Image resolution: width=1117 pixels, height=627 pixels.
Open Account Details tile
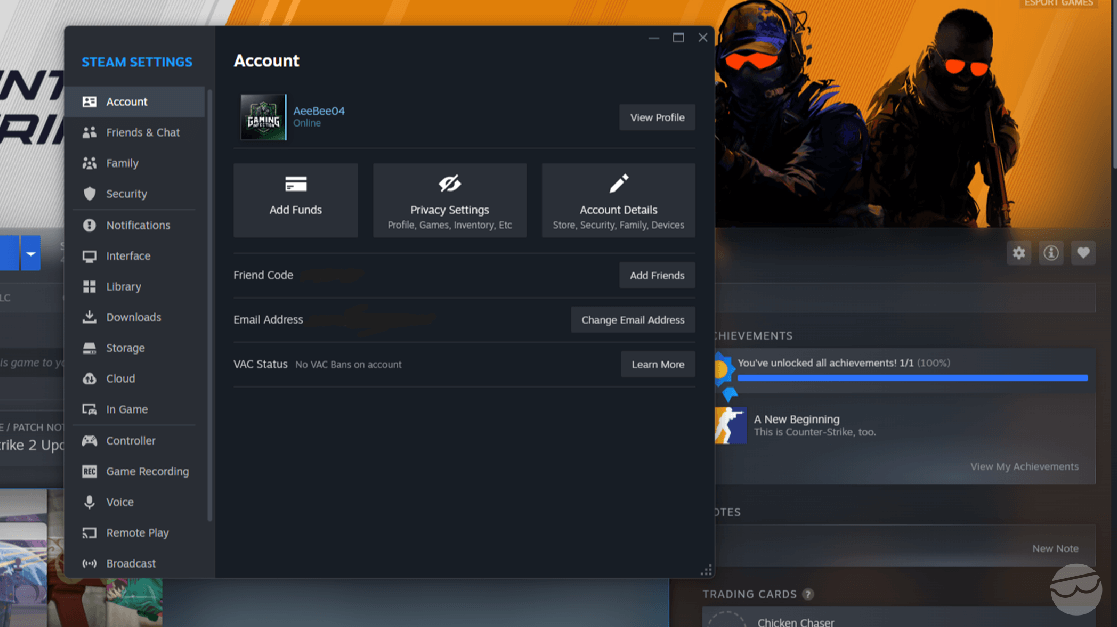[x=618, y=200]
